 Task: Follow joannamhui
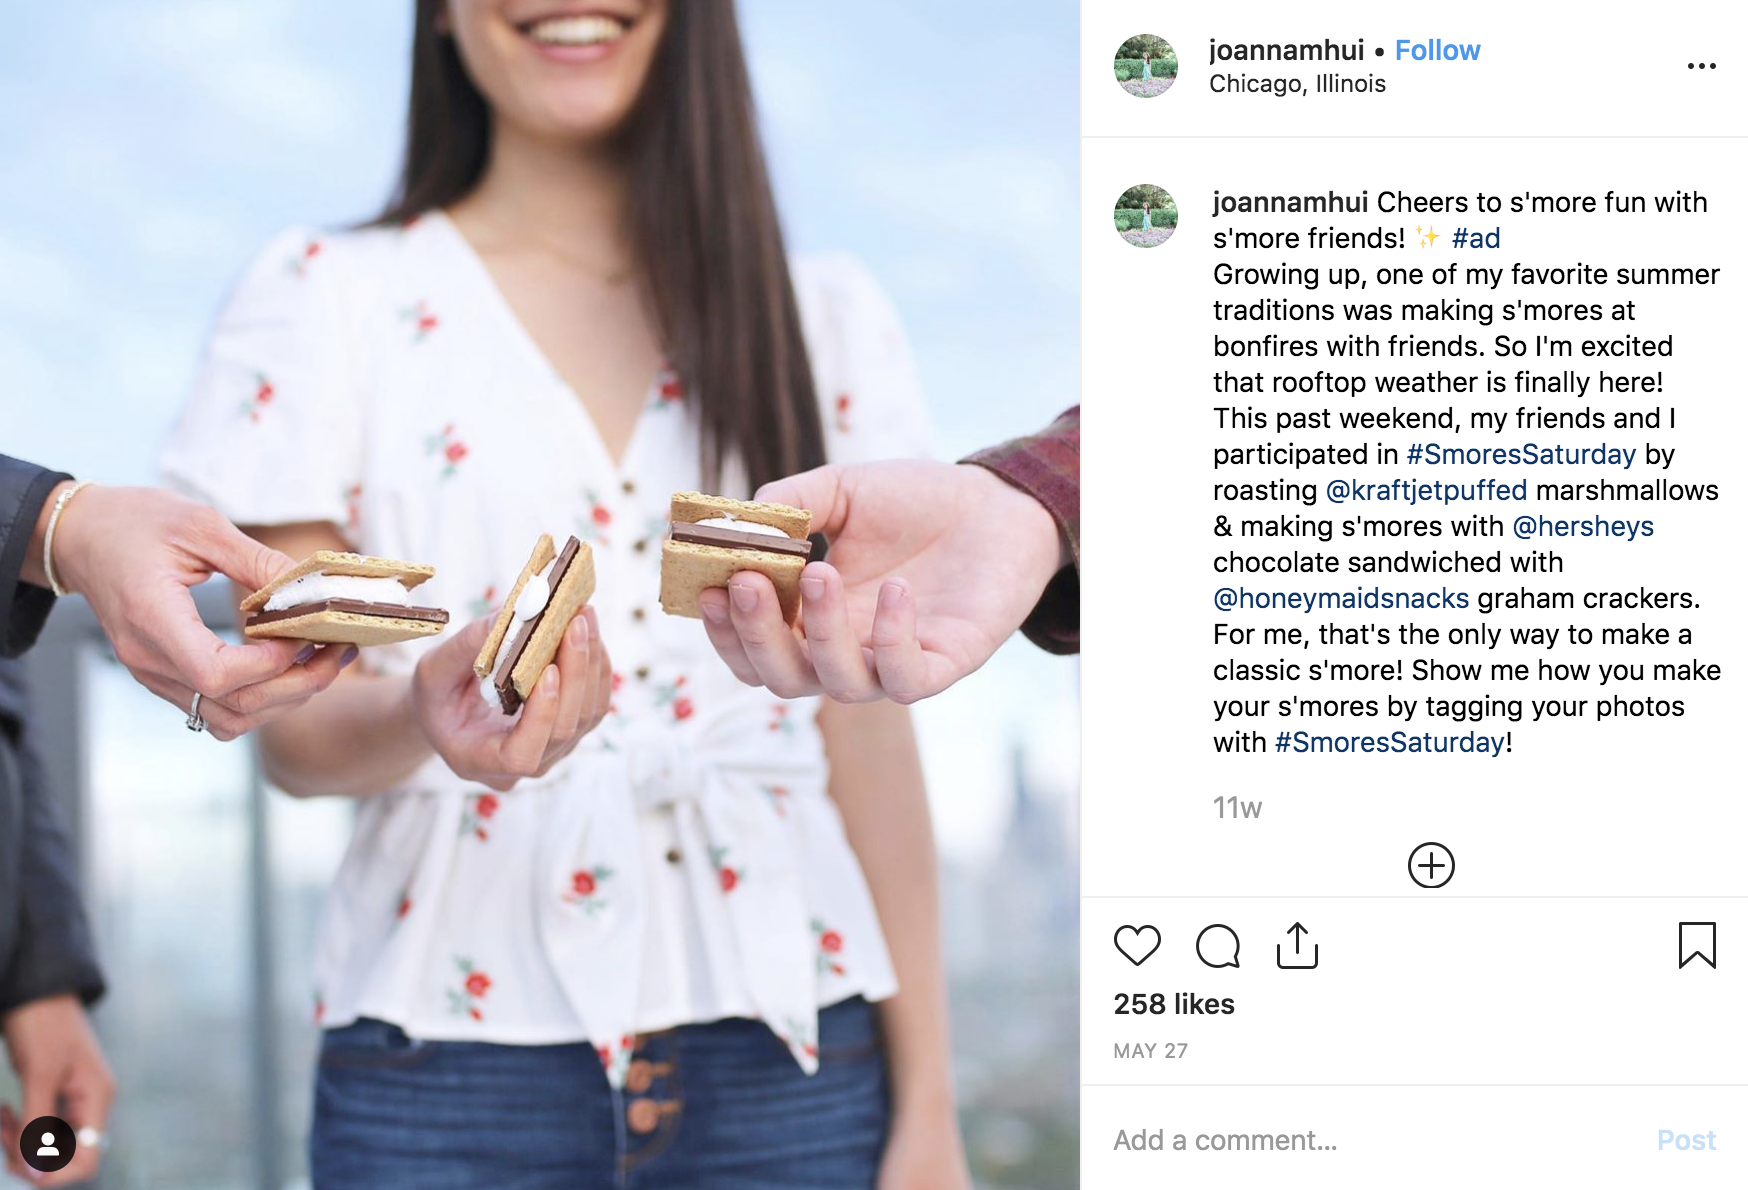tap(1437, 50)
